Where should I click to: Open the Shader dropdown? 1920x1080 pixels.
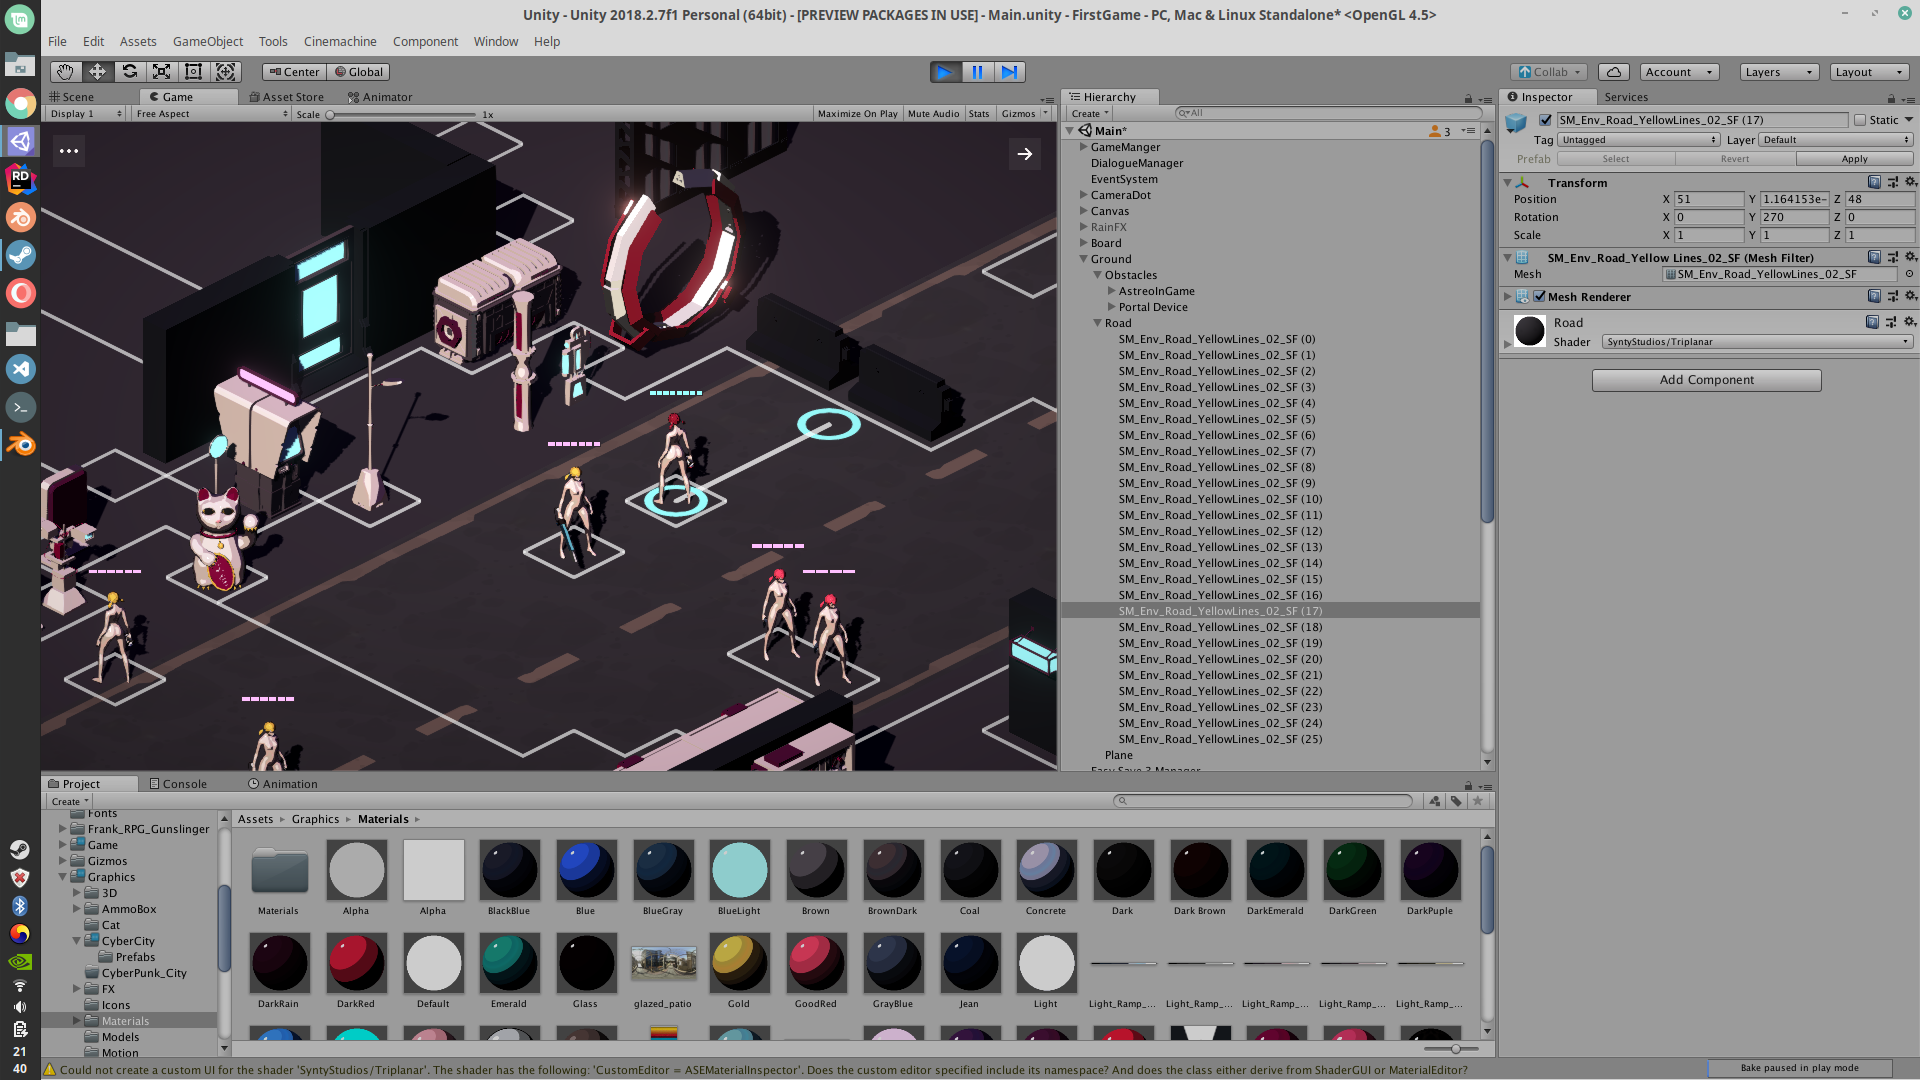[1758, 342]
